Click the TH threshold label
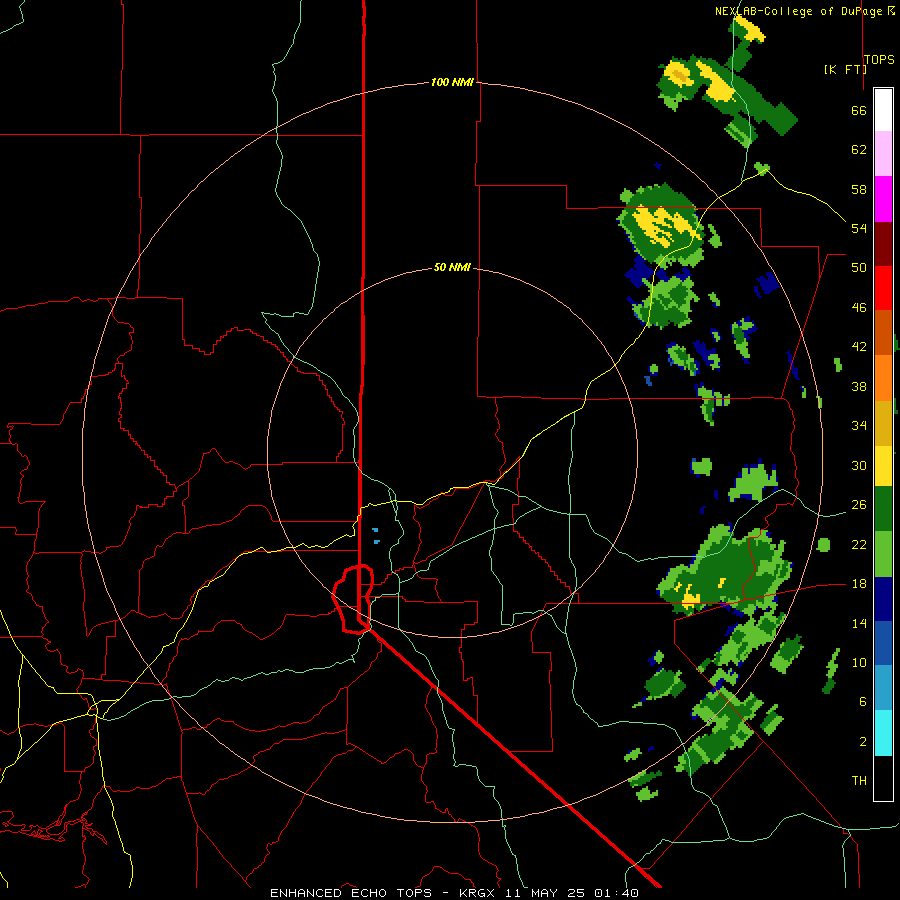The height and width of the screenshot is (900, 900). point(859,781)
